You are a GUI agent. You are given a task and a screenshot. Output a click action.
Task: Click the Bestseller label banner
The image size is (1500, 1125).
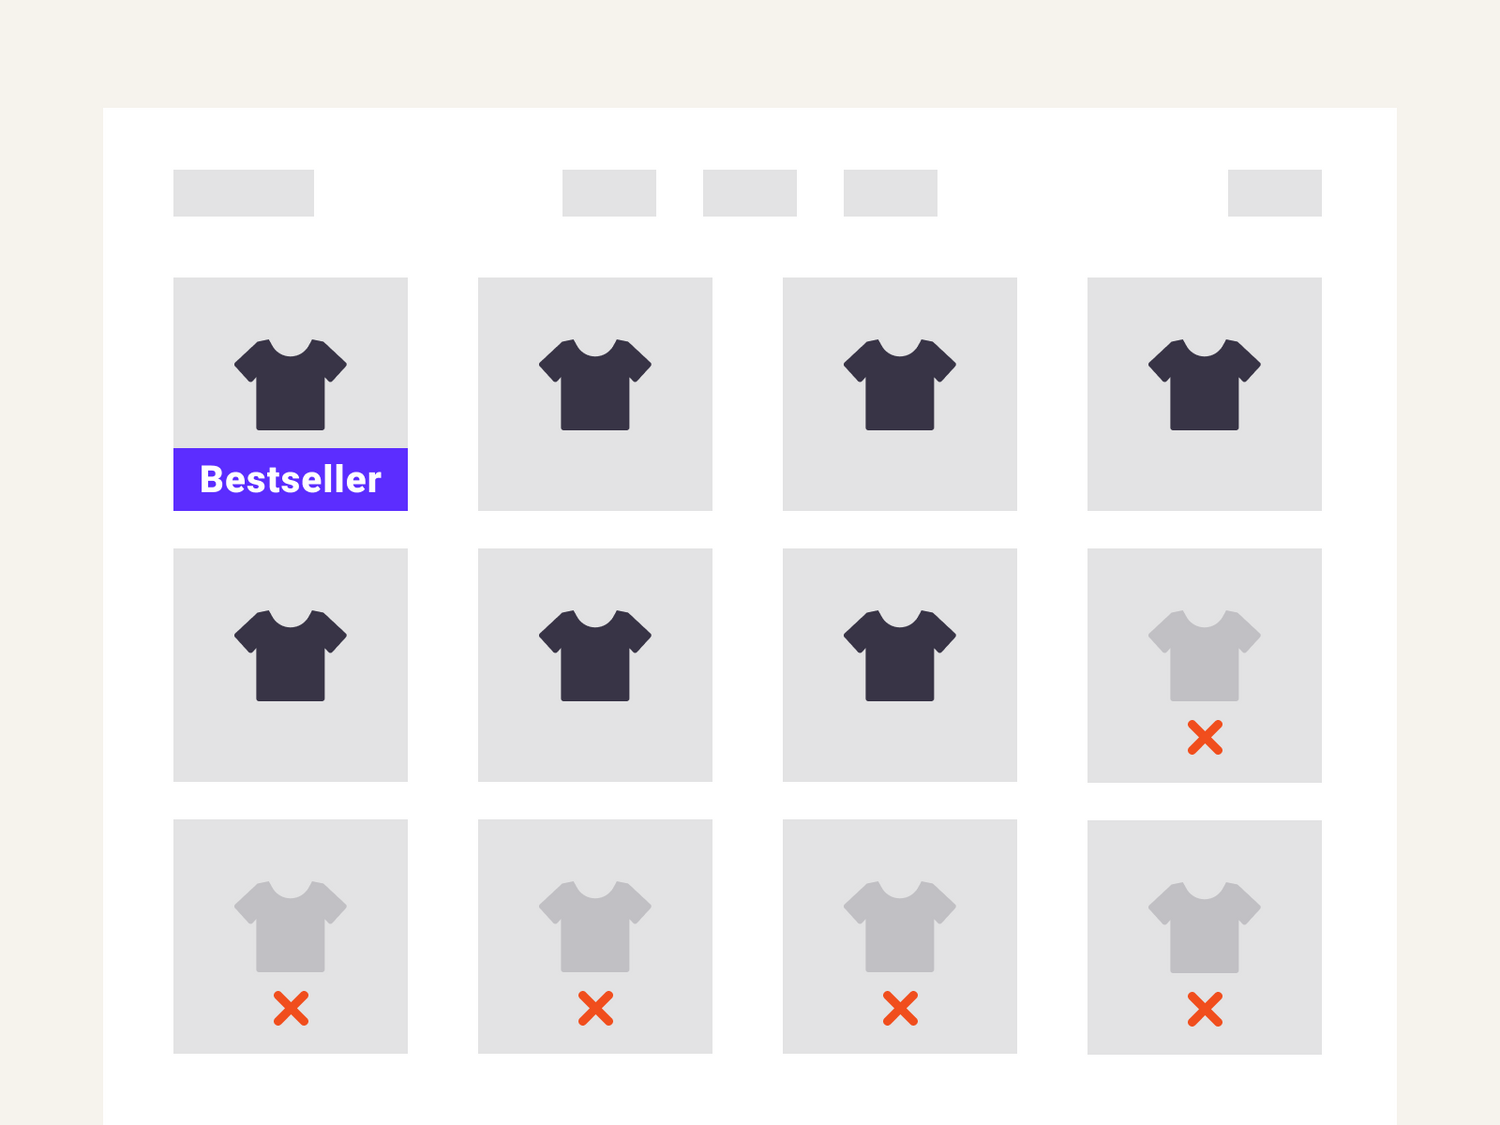290,480
